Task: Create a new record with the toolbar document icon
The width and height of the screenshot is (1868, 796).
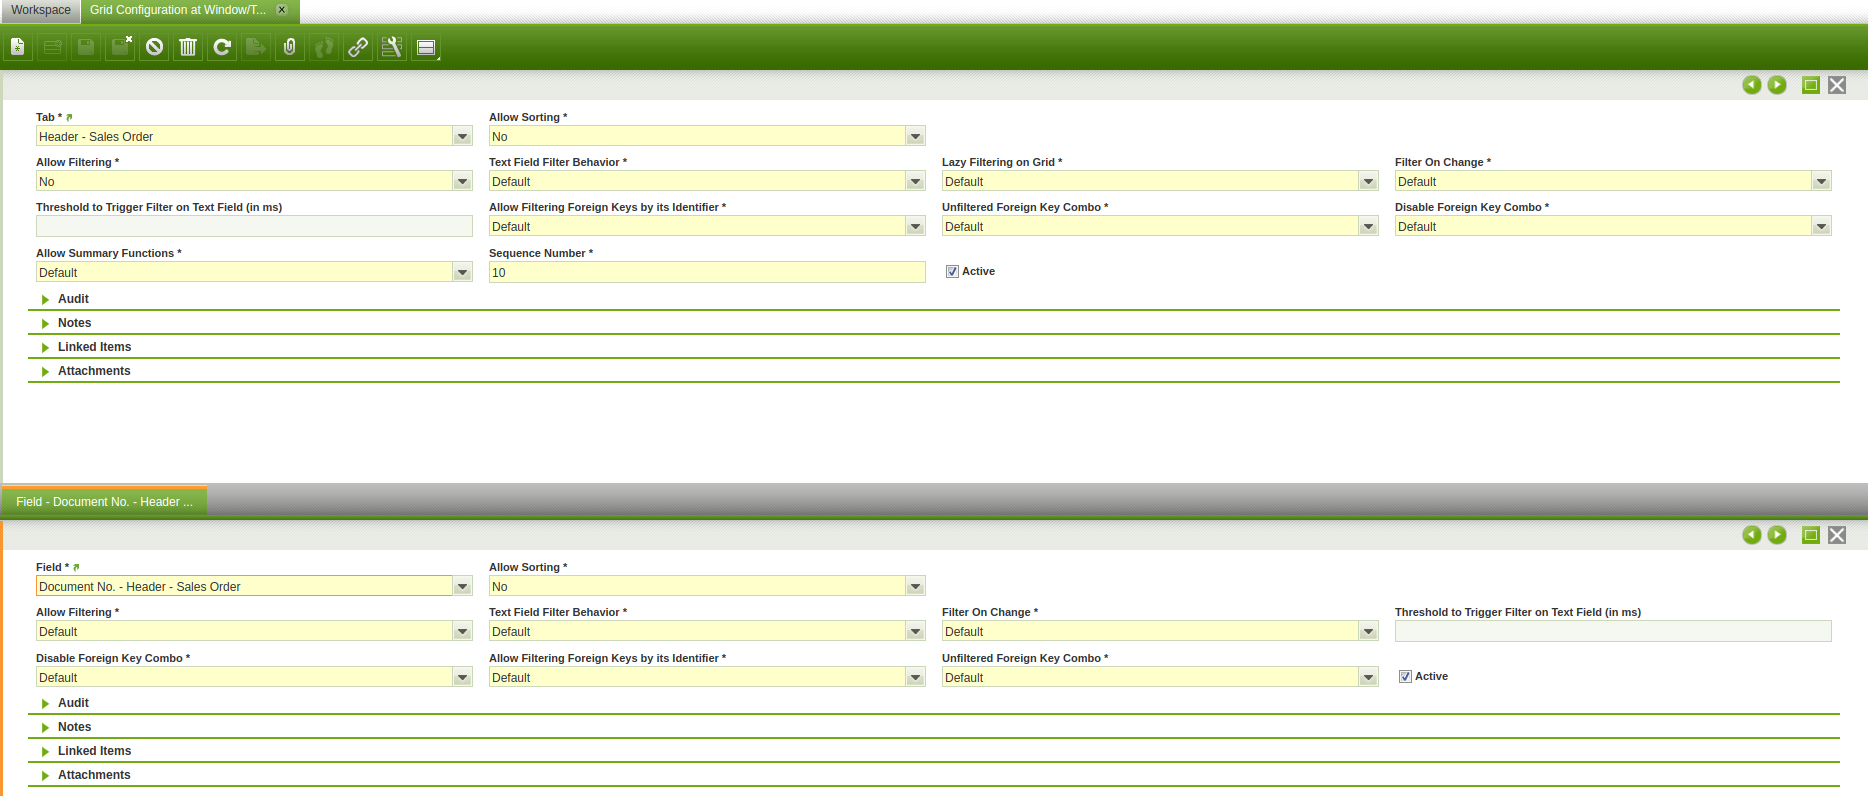Action: (18, 47)
